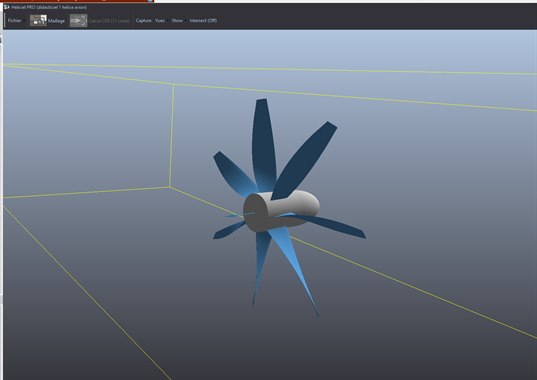Click the Maillage mesh icon
The height and width of the screenshot is (380, 537).
point(38,21)
